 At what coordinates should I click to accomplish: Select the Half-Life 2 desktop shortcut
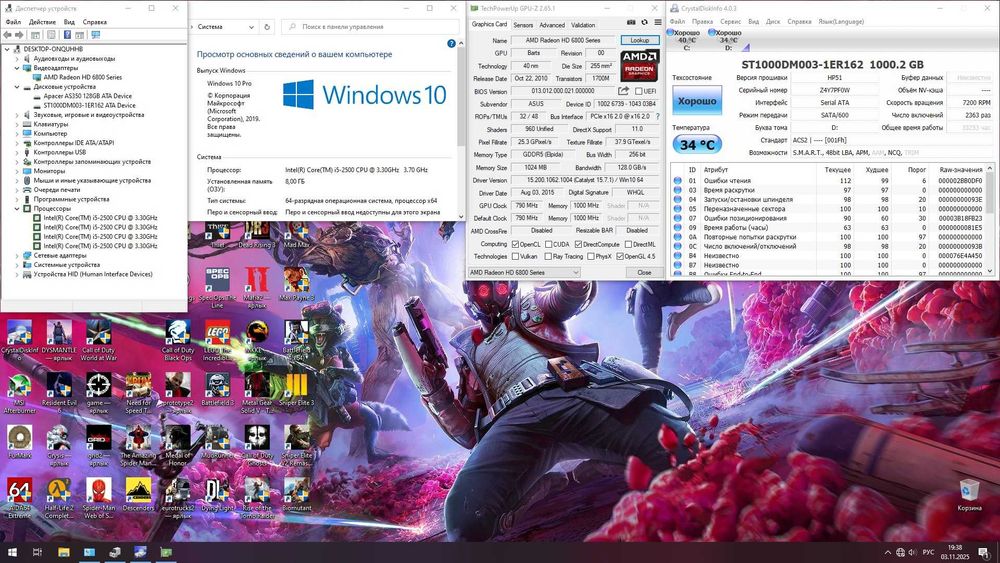59,499
